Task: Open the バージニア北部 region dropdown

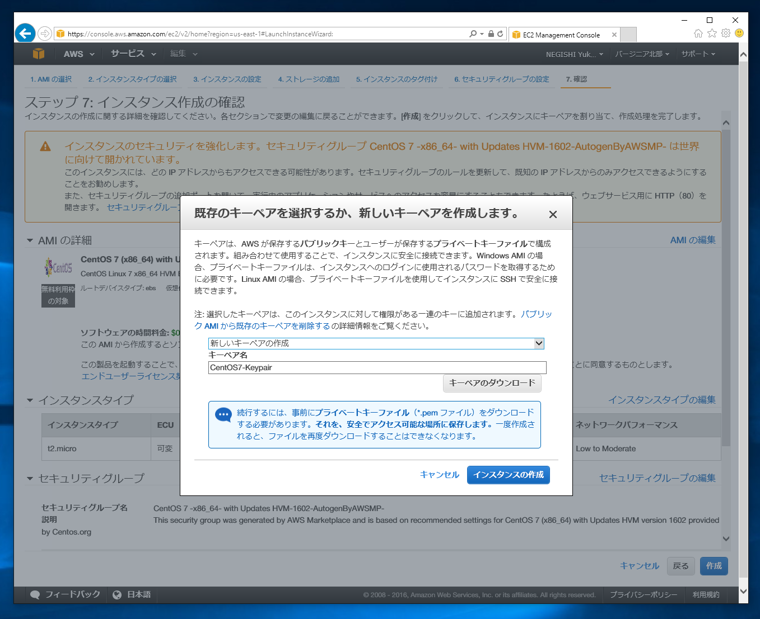Action: coord(642,54)
